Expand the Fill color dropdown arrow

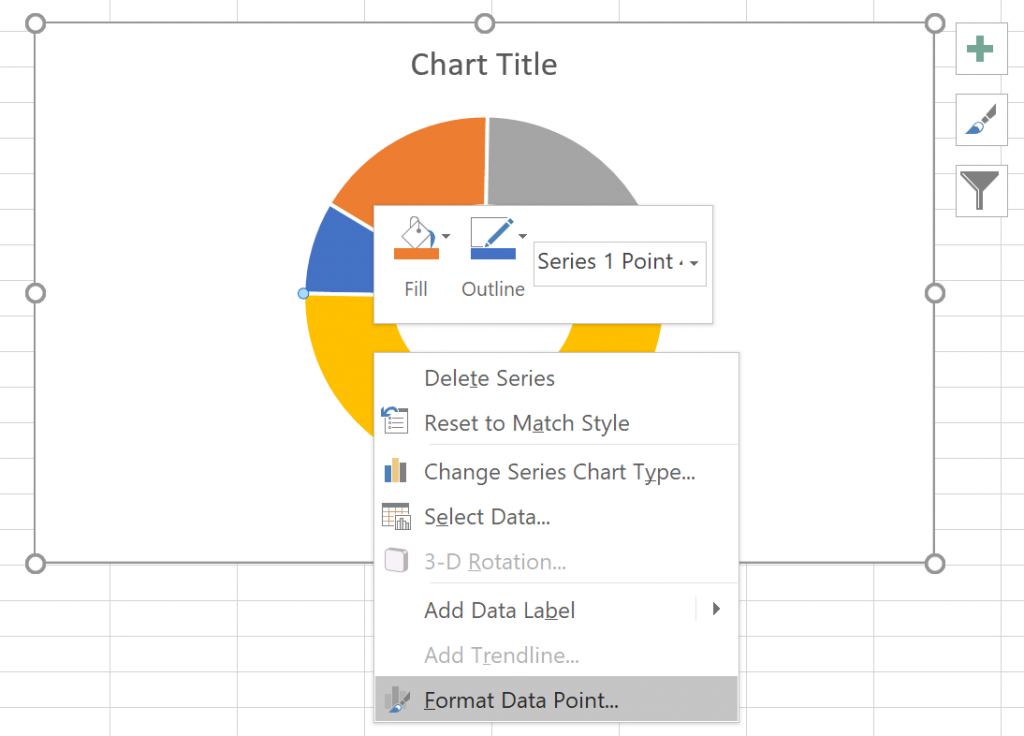coord(446,237)
